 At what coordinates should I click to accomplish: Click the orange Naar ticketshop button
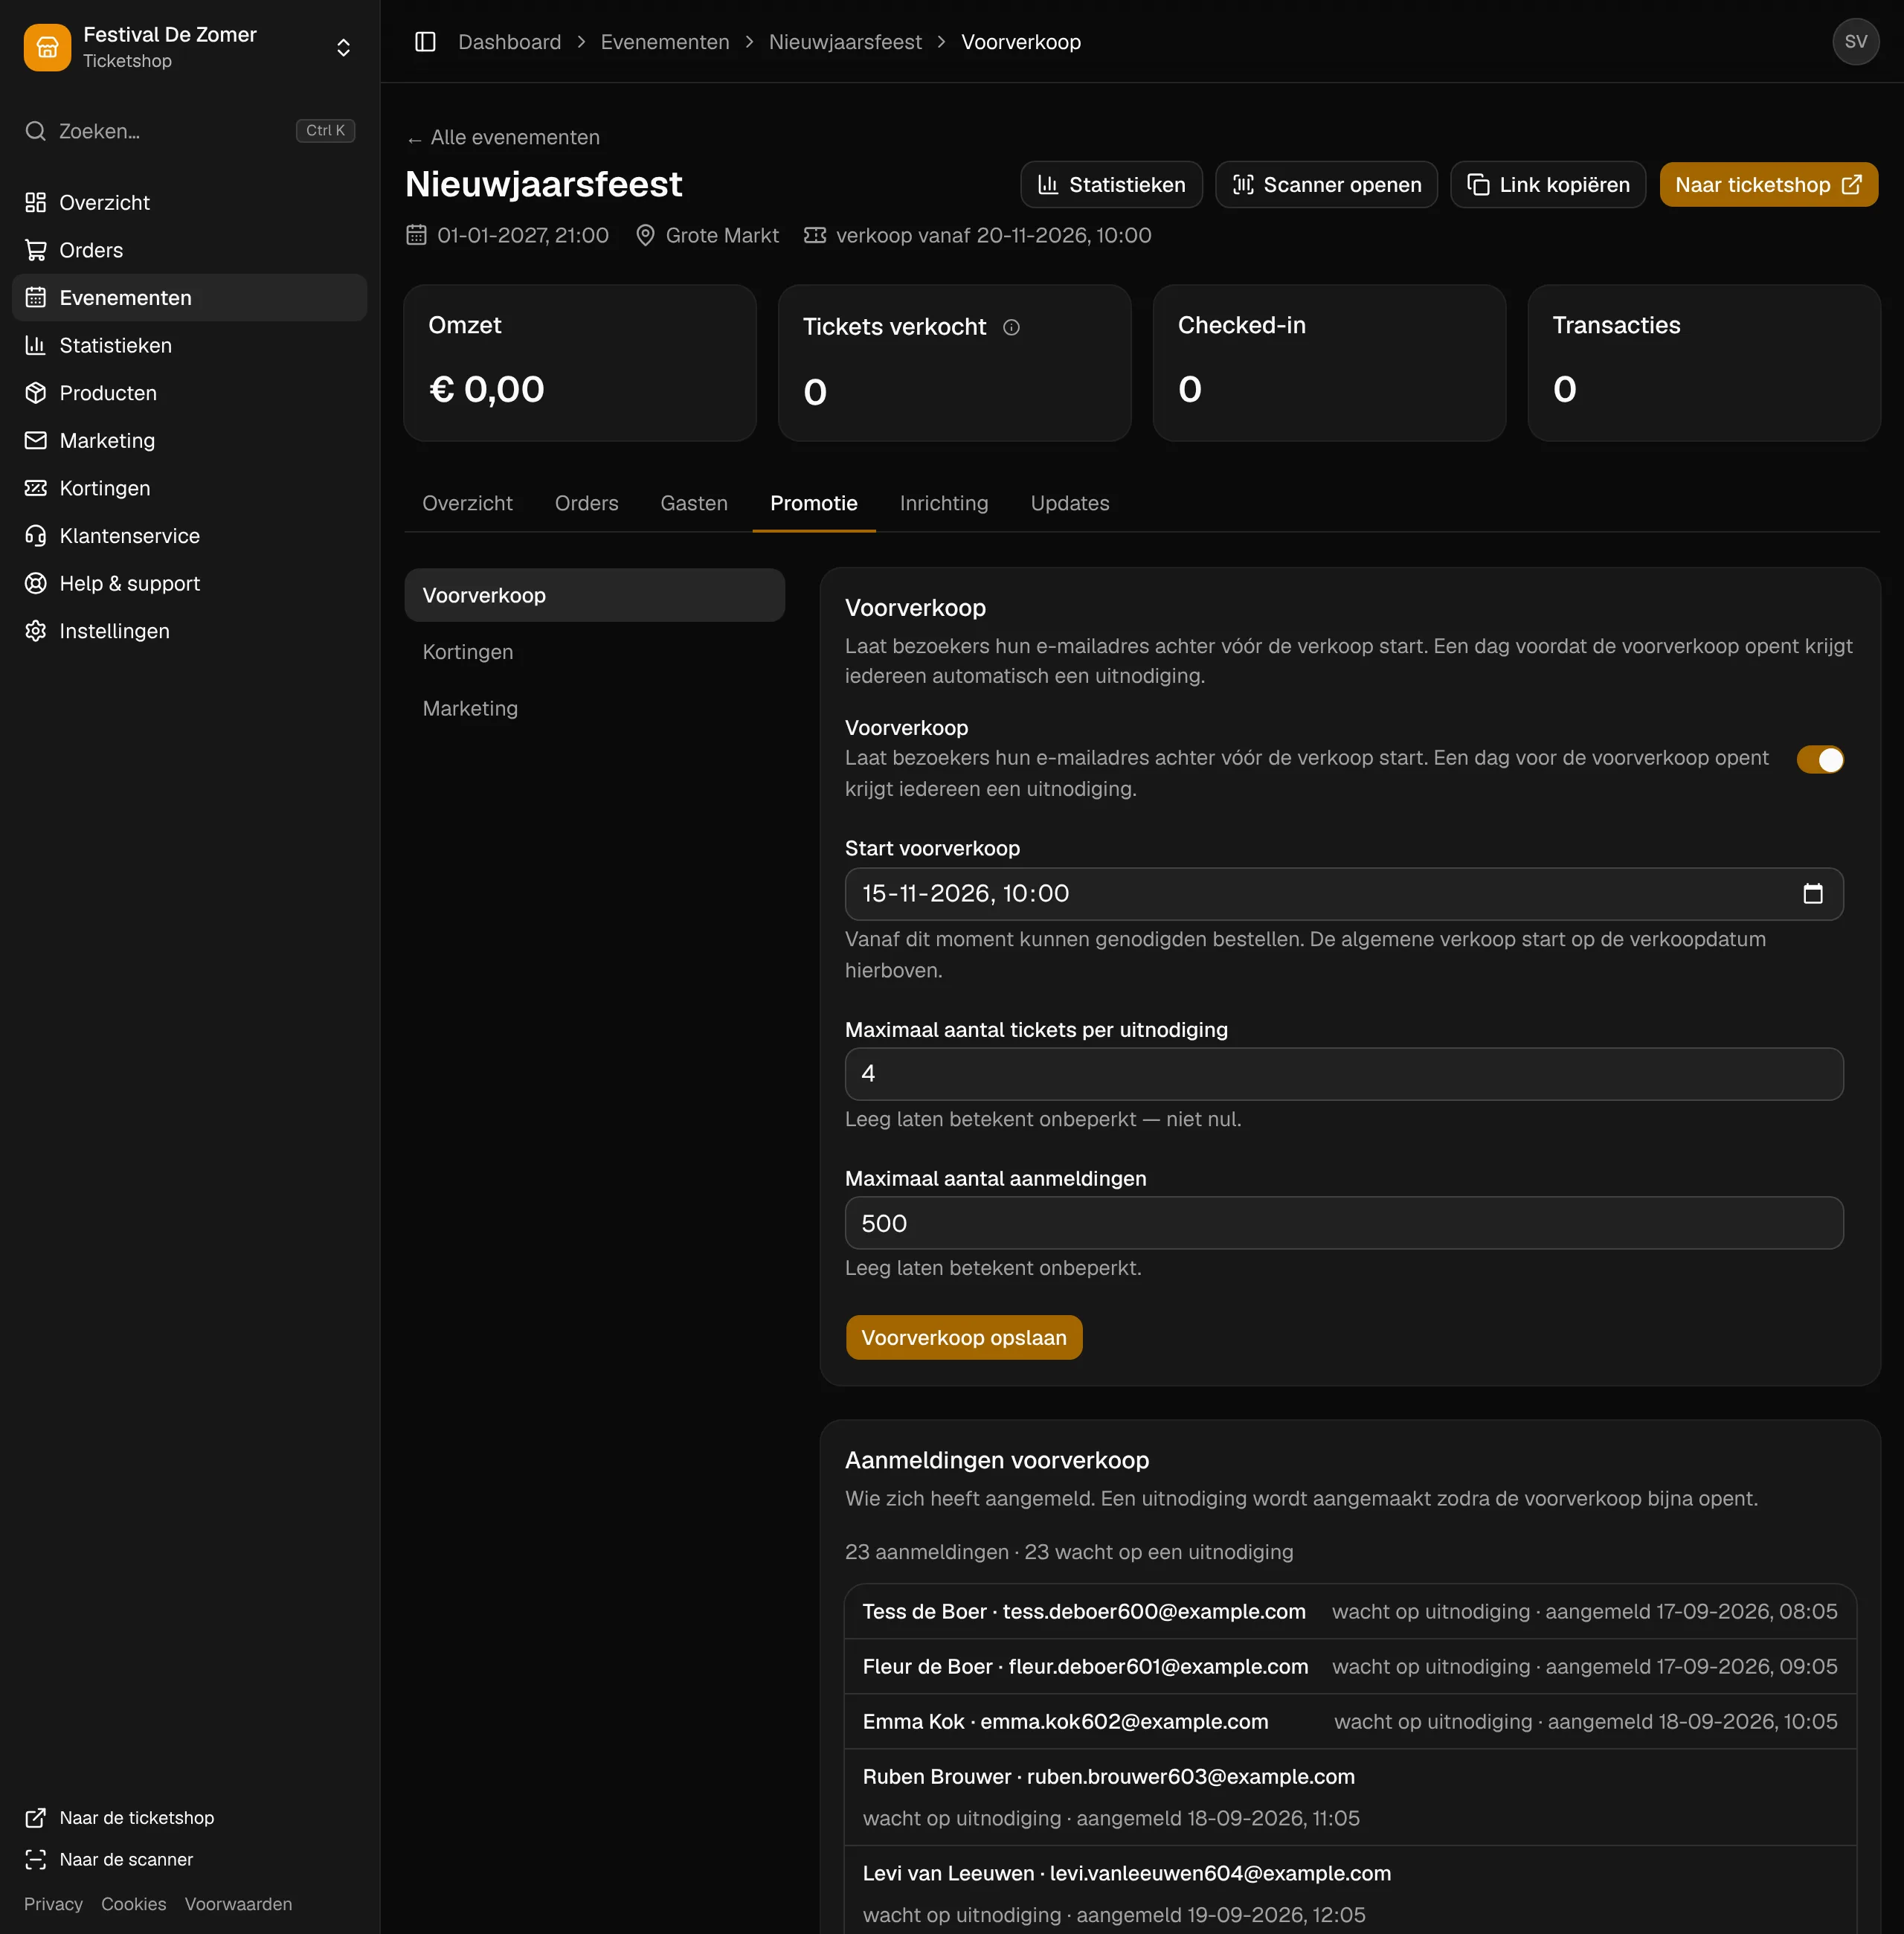tap(1768, 185)
